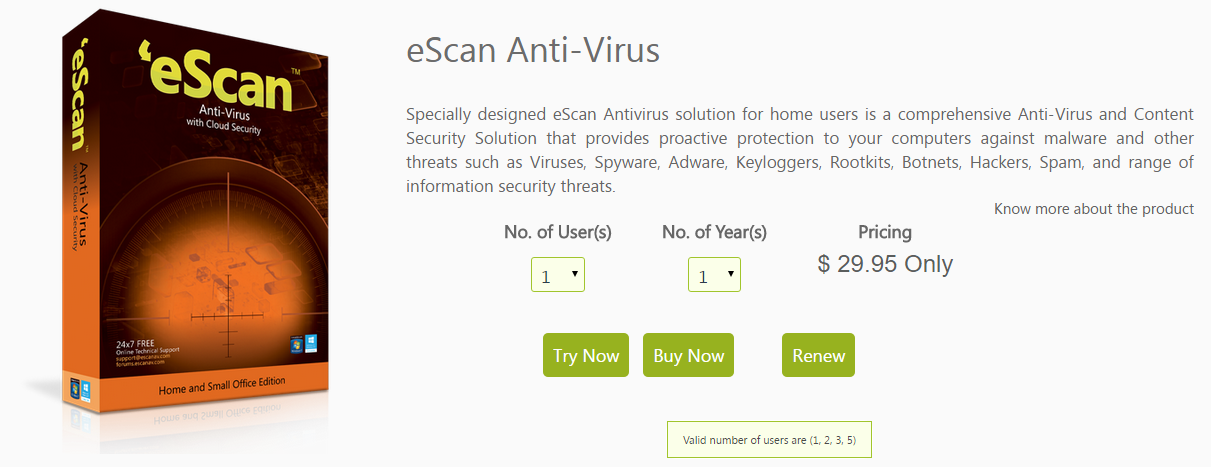Open the No. of Year(s) dropdown

click(714, 275)
